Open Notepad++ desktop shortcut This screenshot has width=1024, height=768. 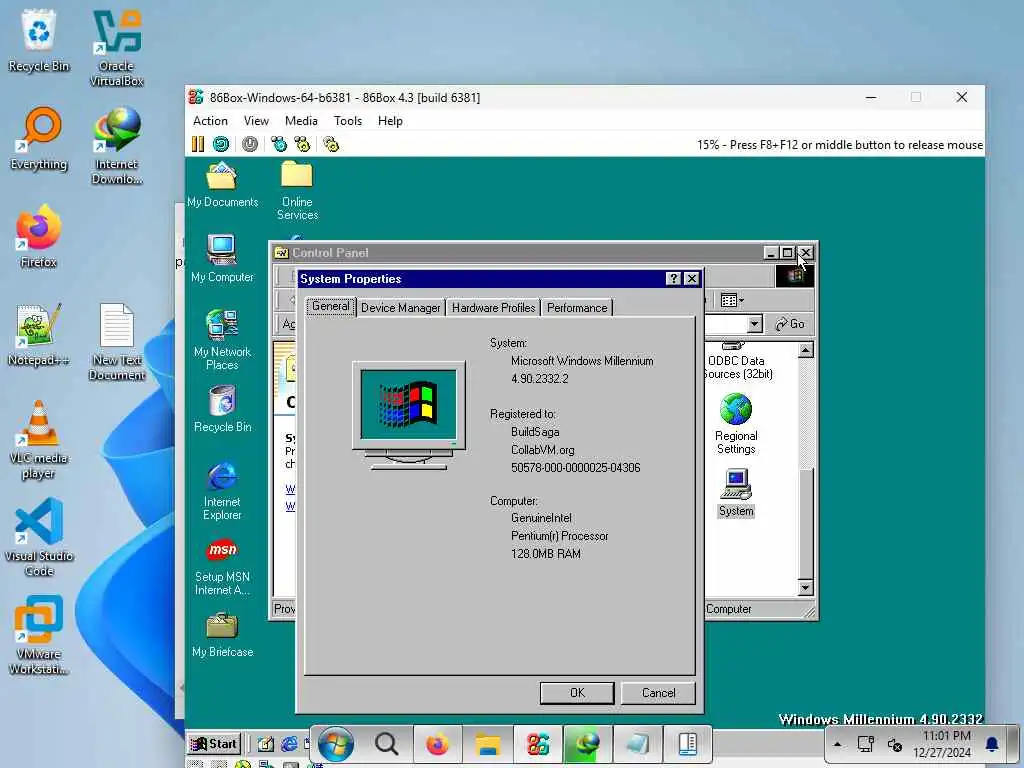point(39,335)
